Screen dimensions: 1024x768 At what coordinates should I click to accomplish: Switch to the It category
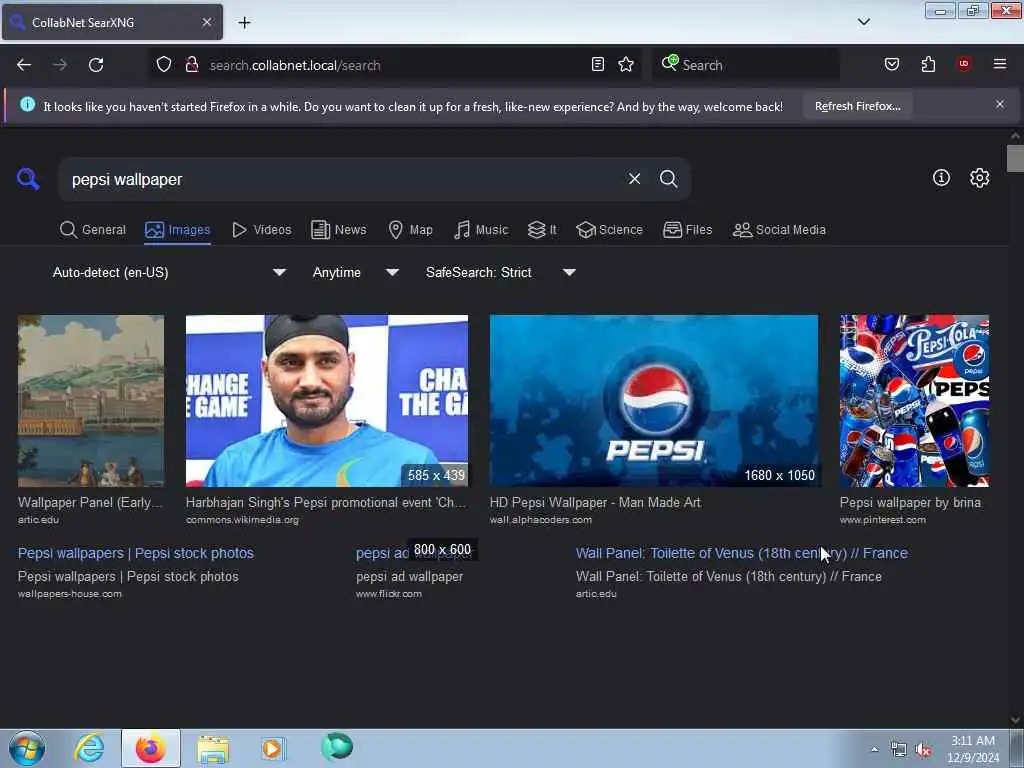[543, 230]
